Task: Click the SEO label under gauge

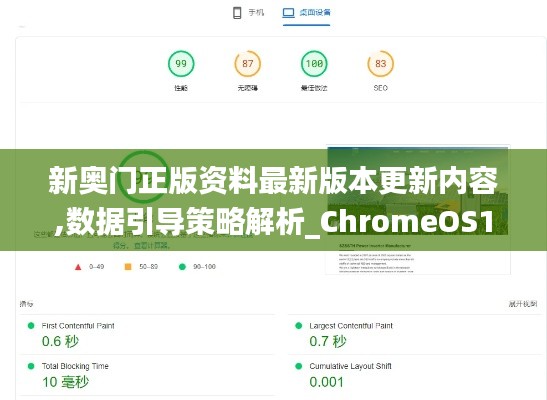Action: (381, 88)
